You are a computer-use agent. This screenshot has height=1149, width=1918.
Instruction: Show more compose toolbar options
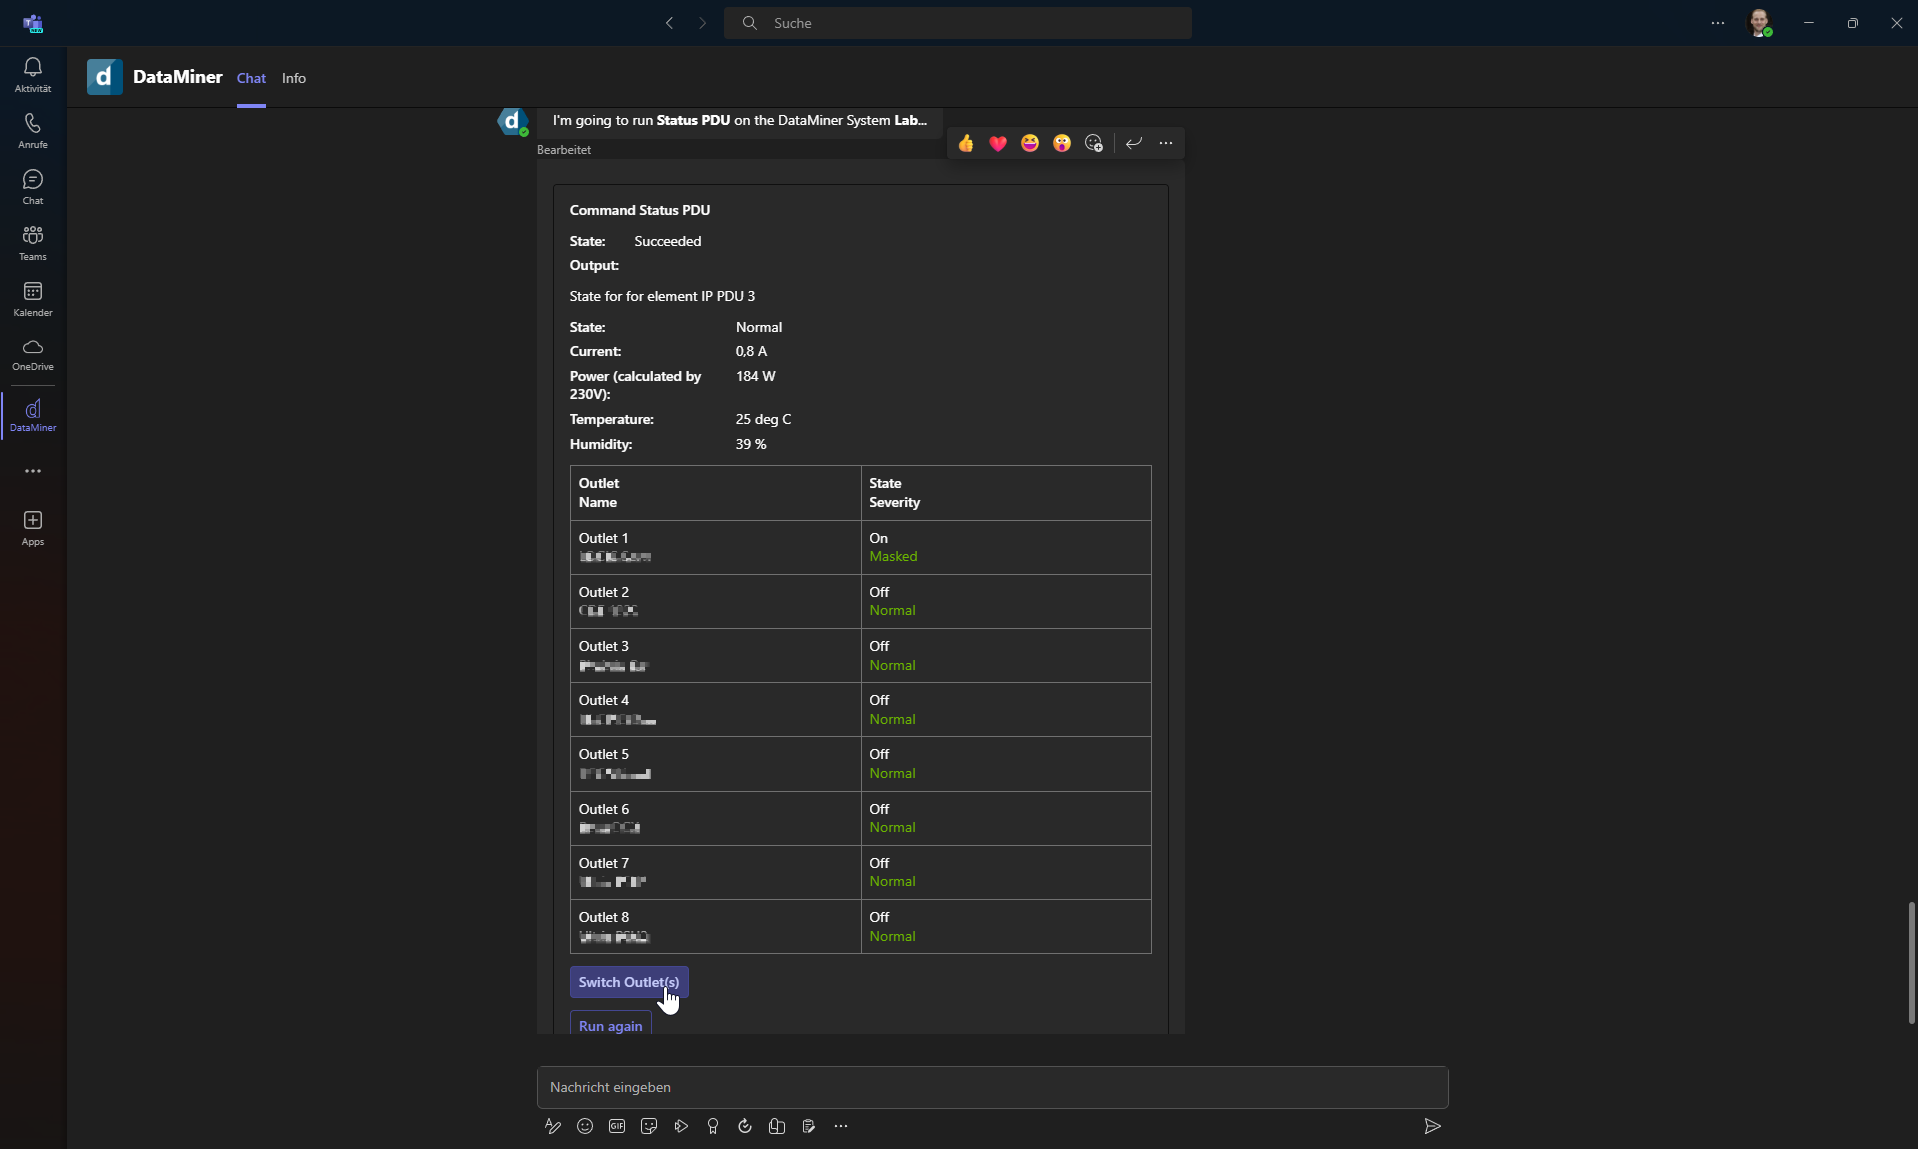coord(841,1126)
